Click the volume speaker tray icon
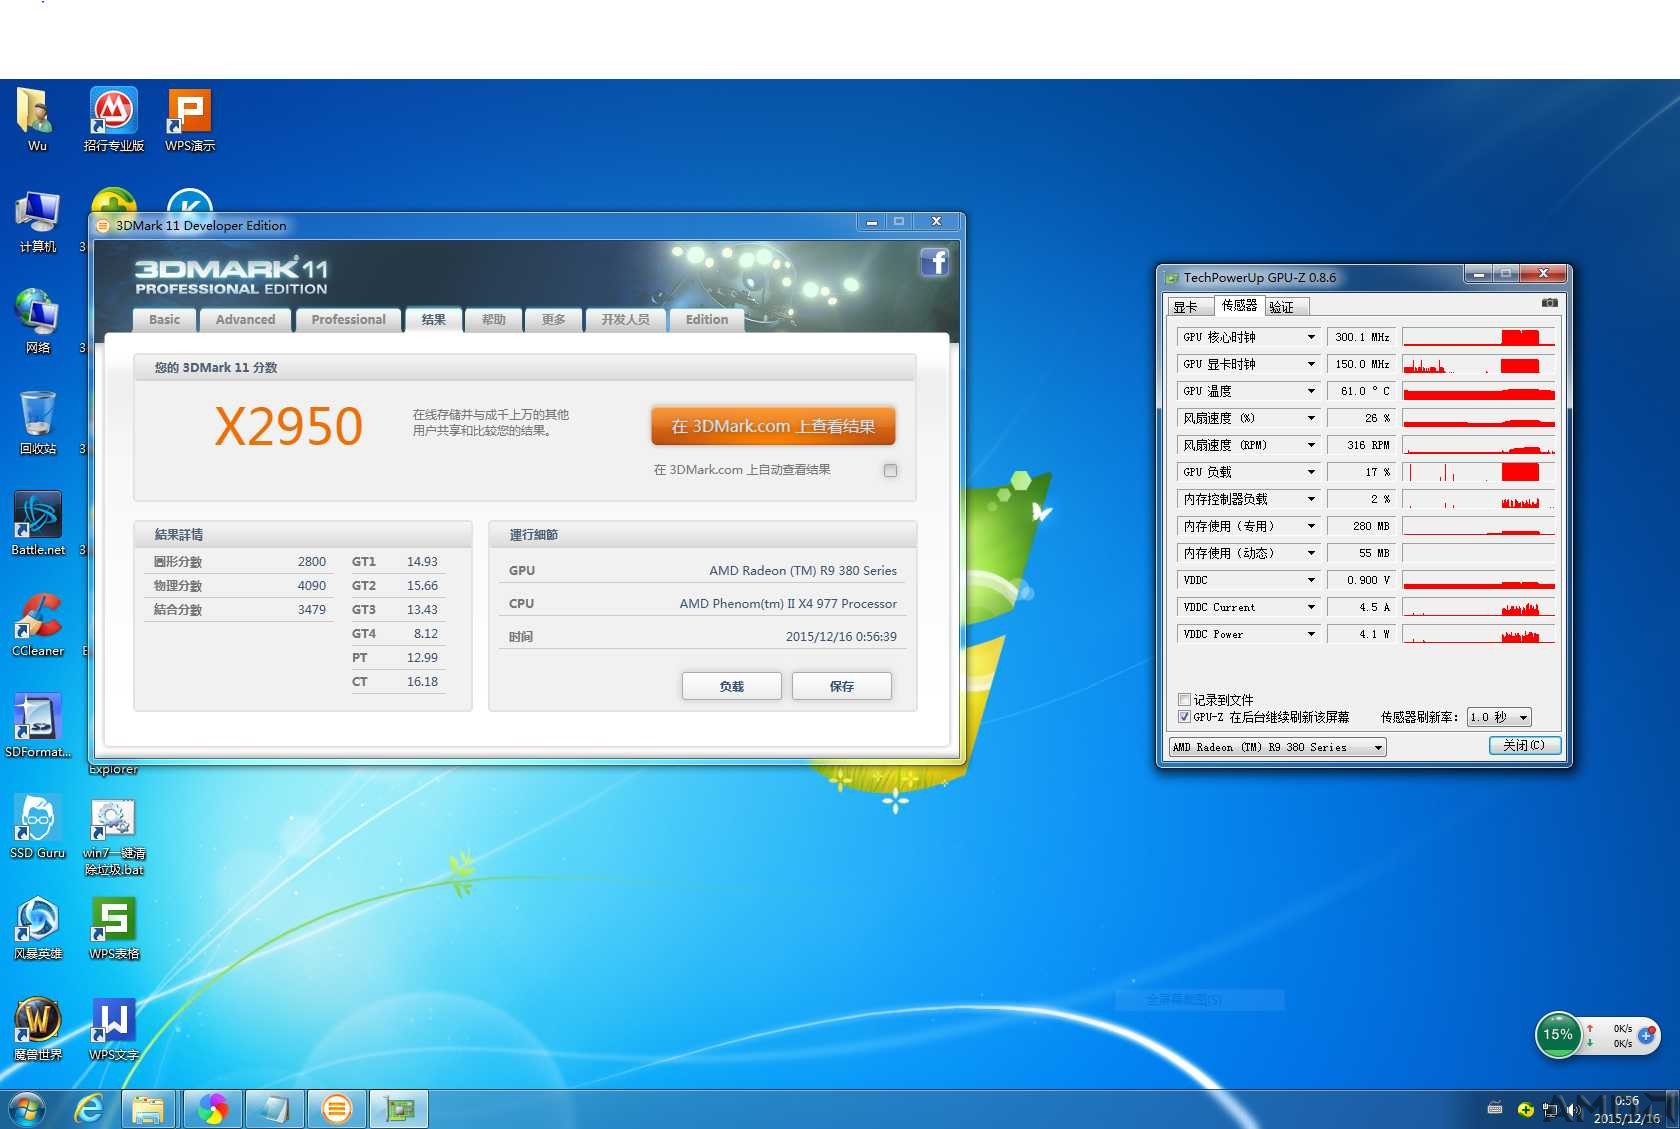The image size is (1680, 1129). tap(1574, 1109)
